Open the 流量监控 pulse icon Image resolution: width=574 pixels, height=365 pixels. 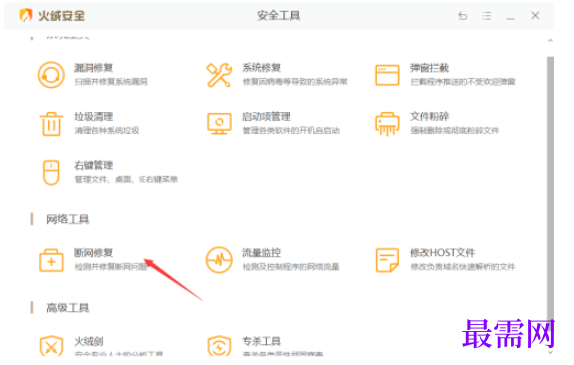pyautogui.click(x=219, y=260)
